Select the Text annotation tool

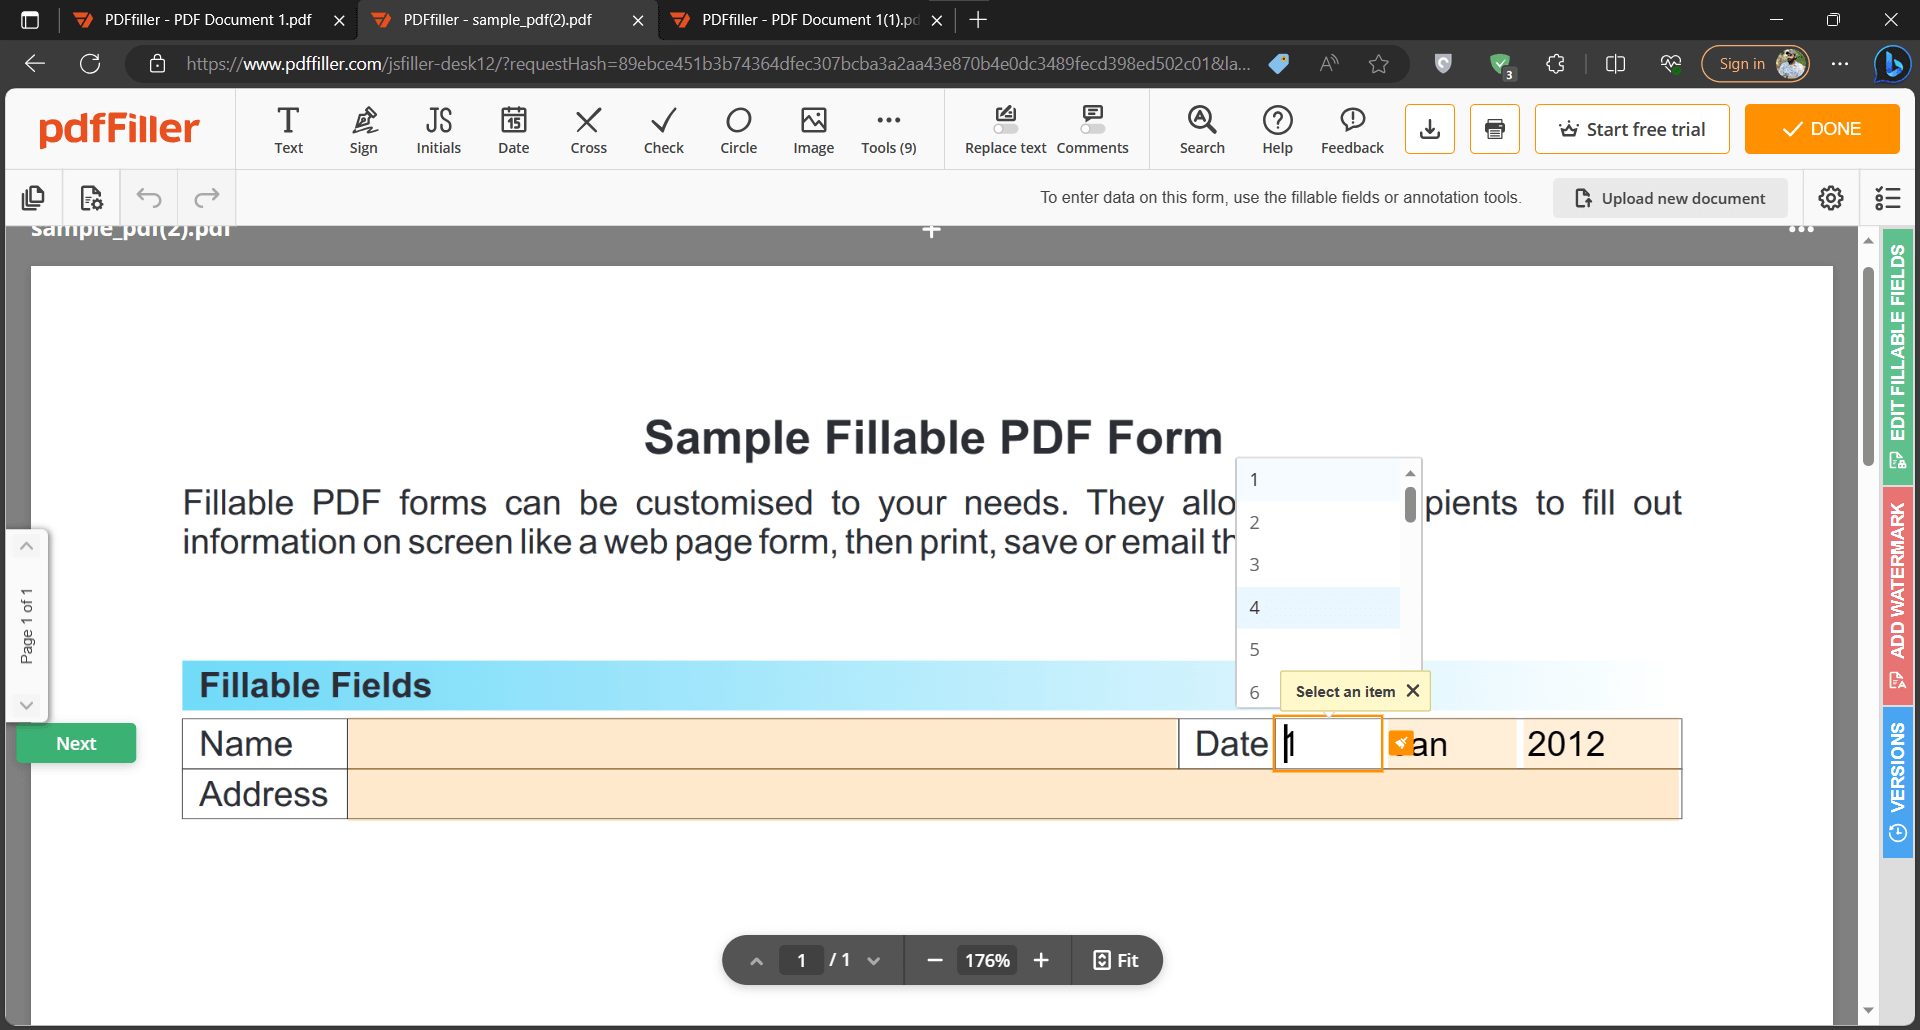288,129
